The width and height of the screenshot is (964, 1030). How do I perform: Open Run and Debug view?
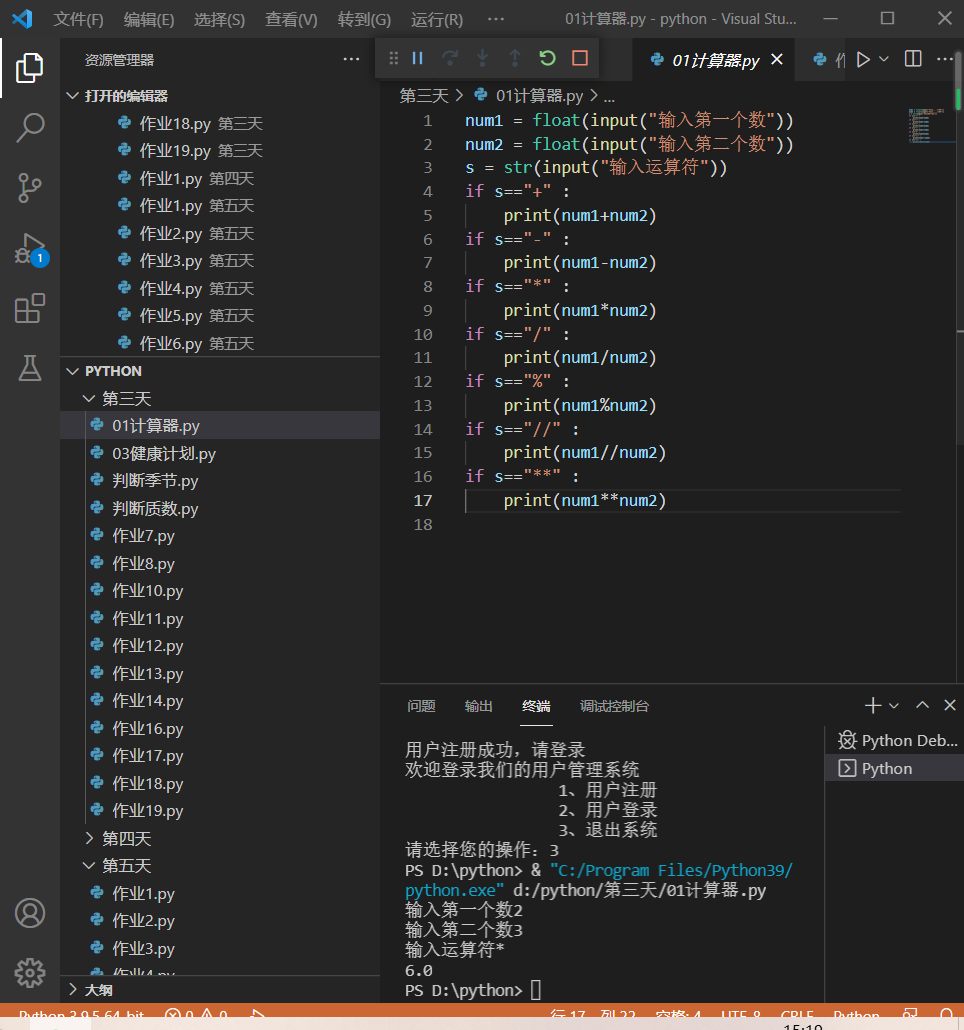pyautogui.click(x=30, y=248)
